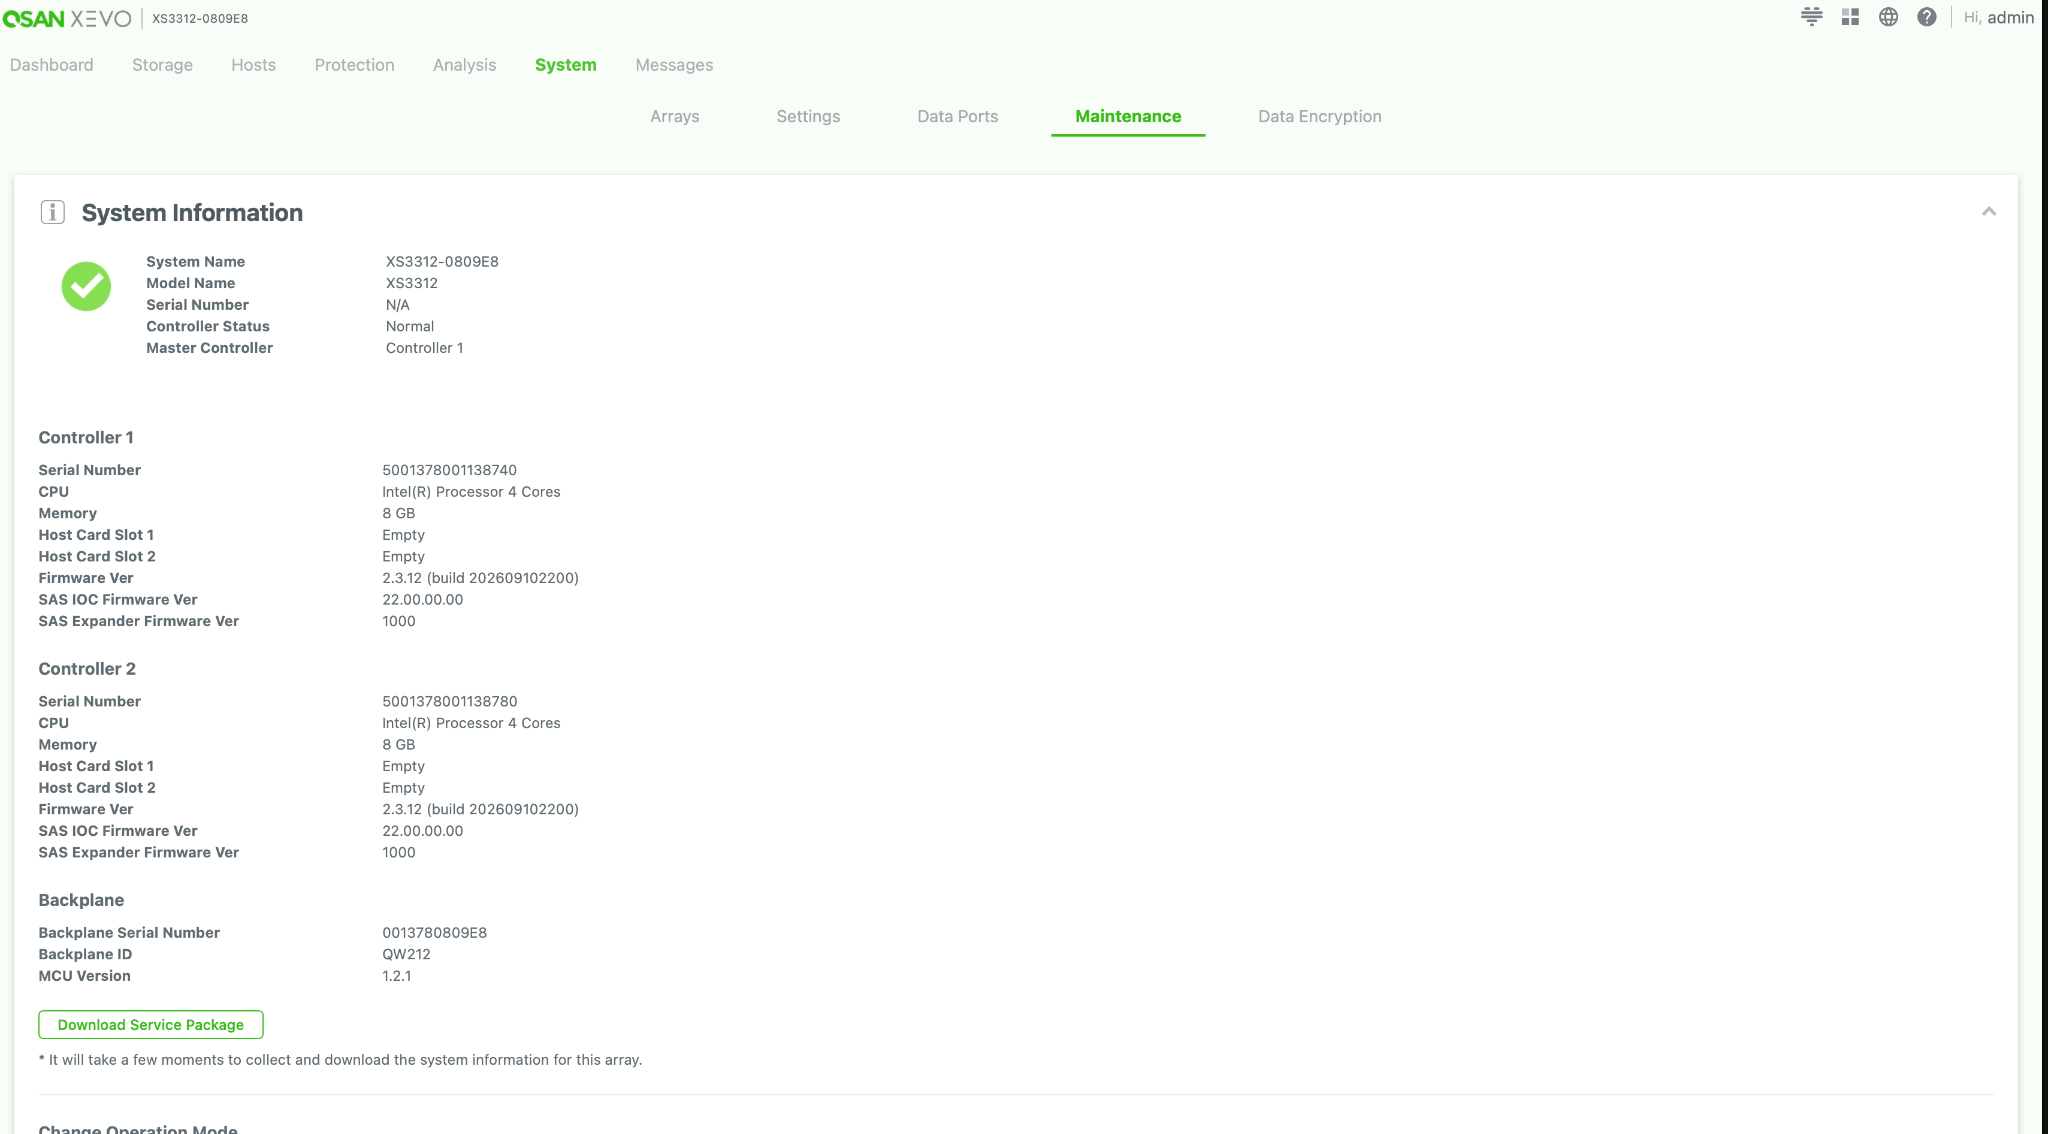The width and height of the screenshot is (2048, 1134).
Task: Go to the Dashboard menu
Action: click(x=52, y=64)
